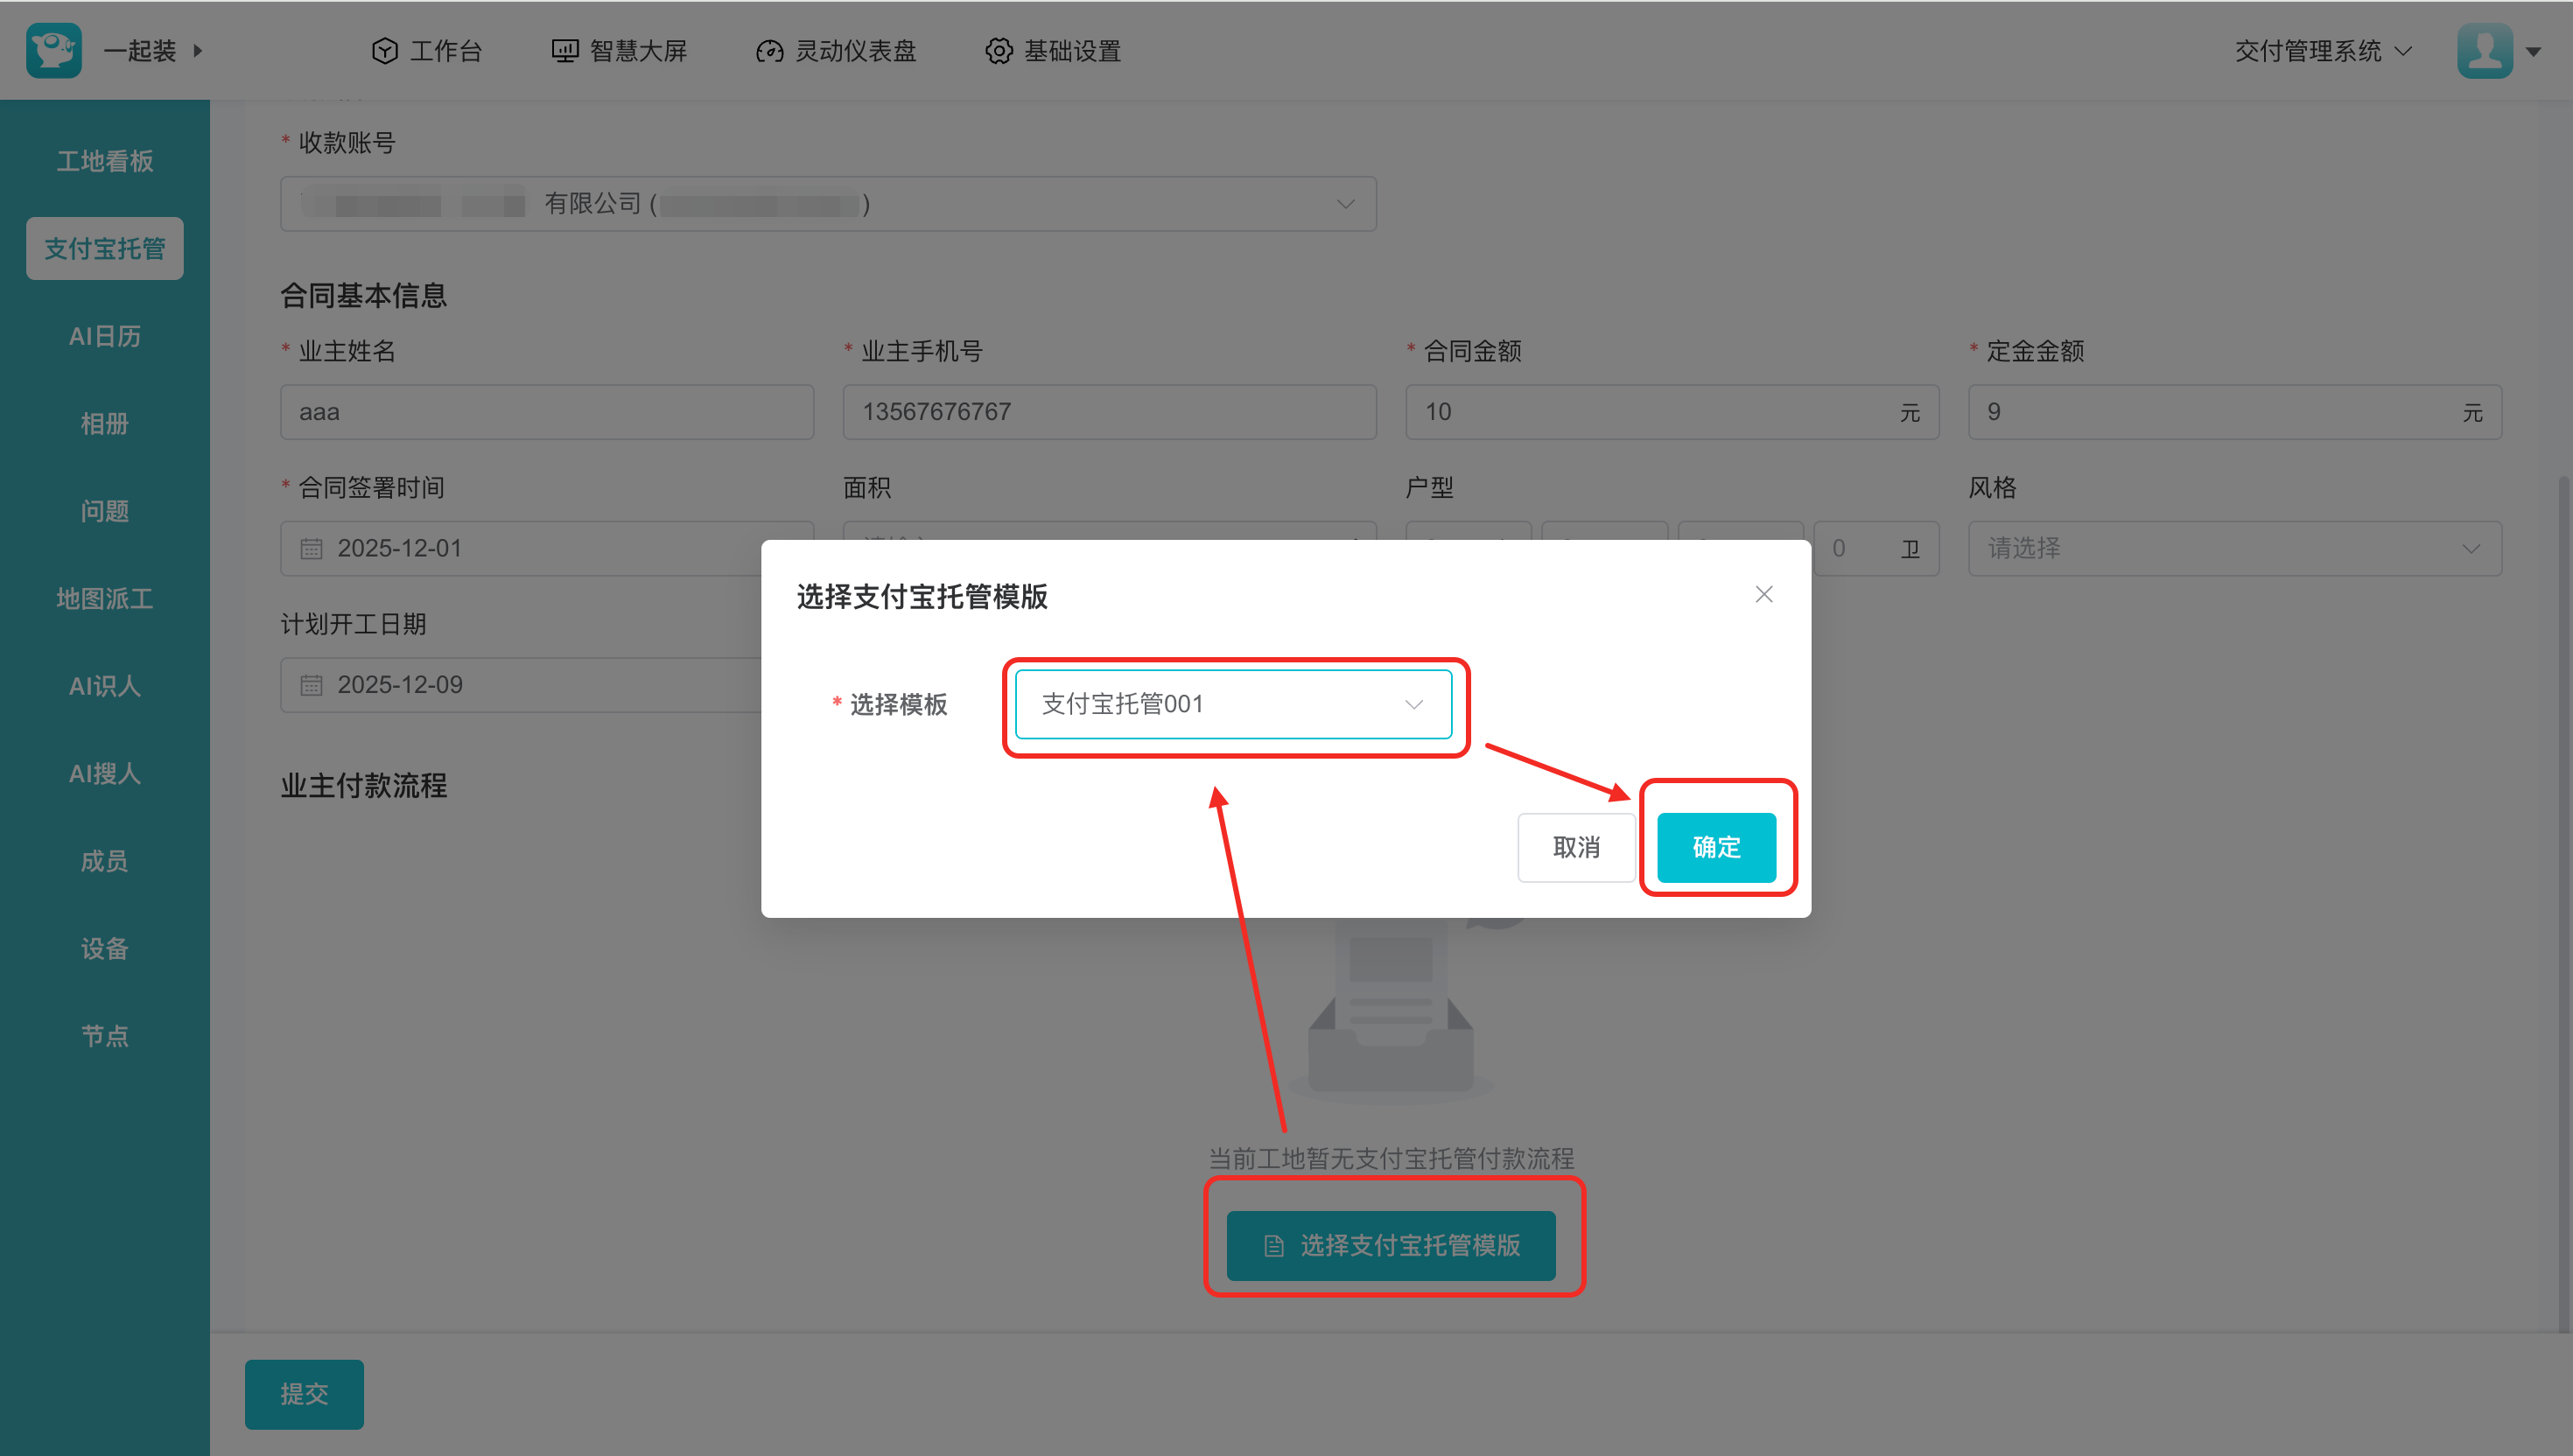
Task: Click the 工作台 cube icon
Action: (384, 51)
